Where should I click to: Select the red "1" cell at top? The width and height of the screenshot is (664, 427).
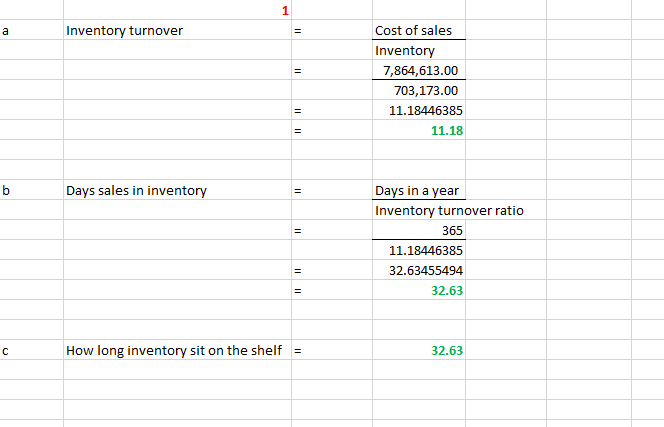point(285,11)
